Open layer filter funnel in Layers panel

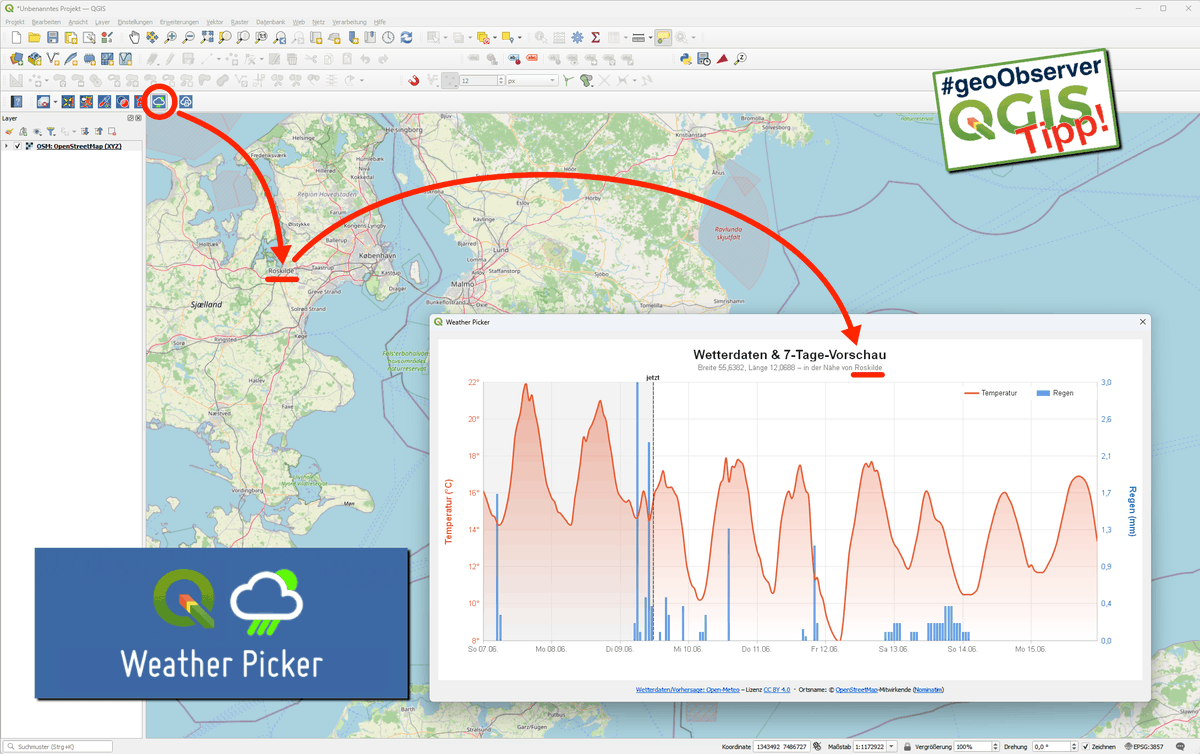pyautogui.click(x=51, y=131)
